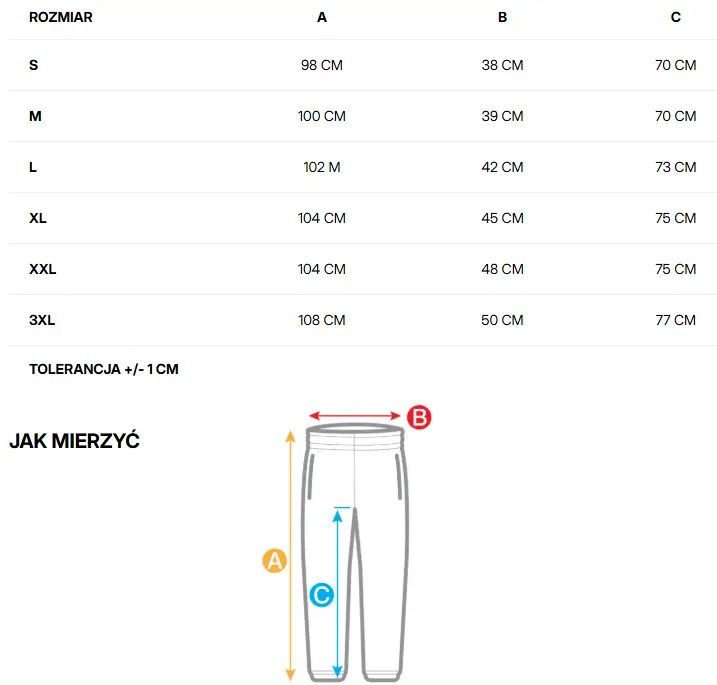This screenshot has height=685, width=717.
Task: Select the ROZMIAR column header
Action: coord(61,17)
